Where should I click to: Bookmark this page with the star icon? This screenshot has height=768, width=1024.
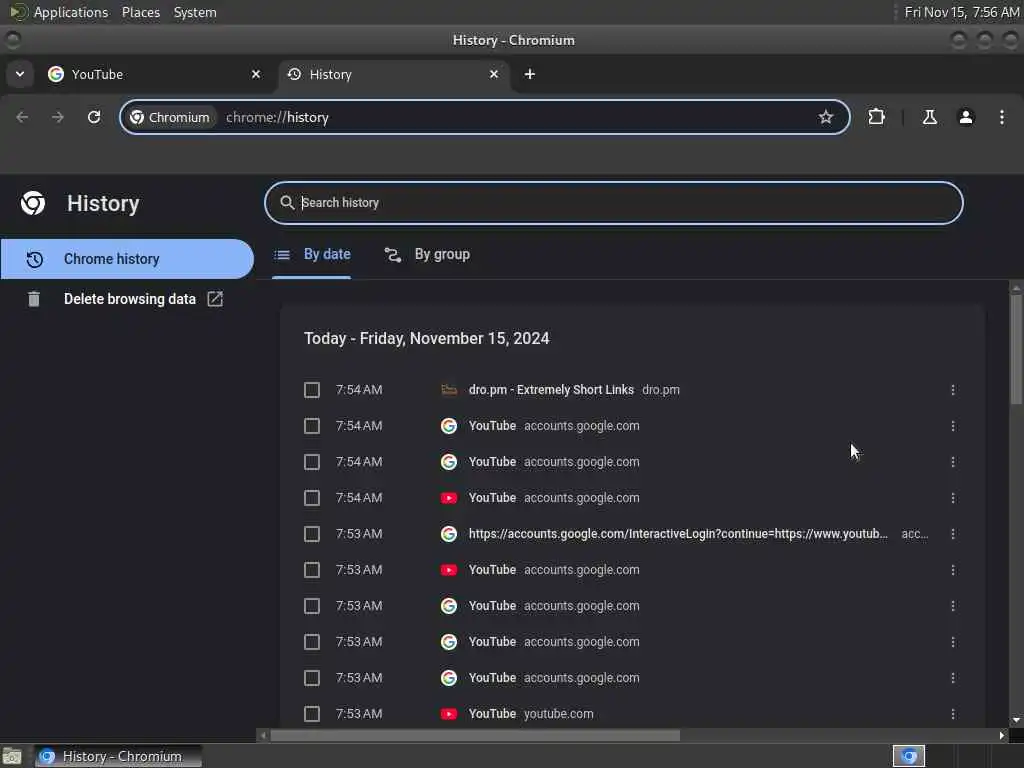pyautogui.click(x=825, y=117)
